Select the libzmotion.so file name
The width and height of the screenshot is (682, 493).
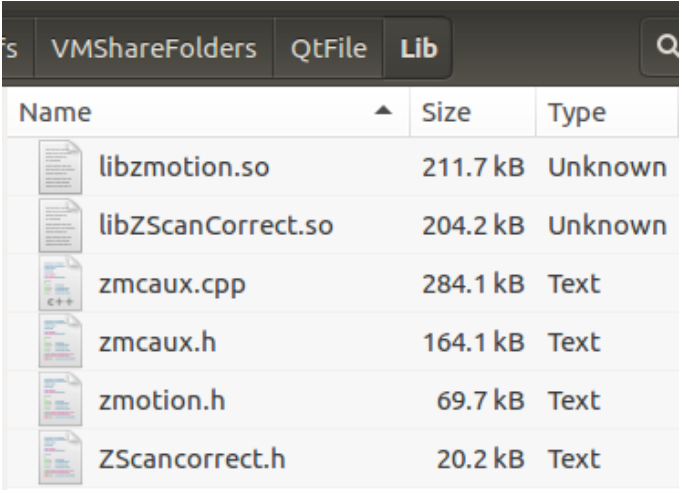coord(184,167)
